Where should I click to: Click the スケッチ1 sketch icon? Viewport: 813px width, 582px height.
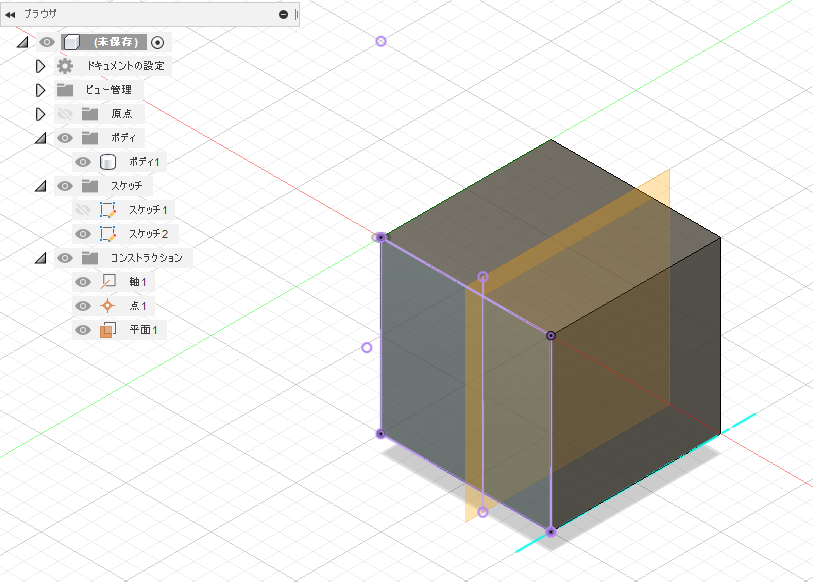(108, 210)
